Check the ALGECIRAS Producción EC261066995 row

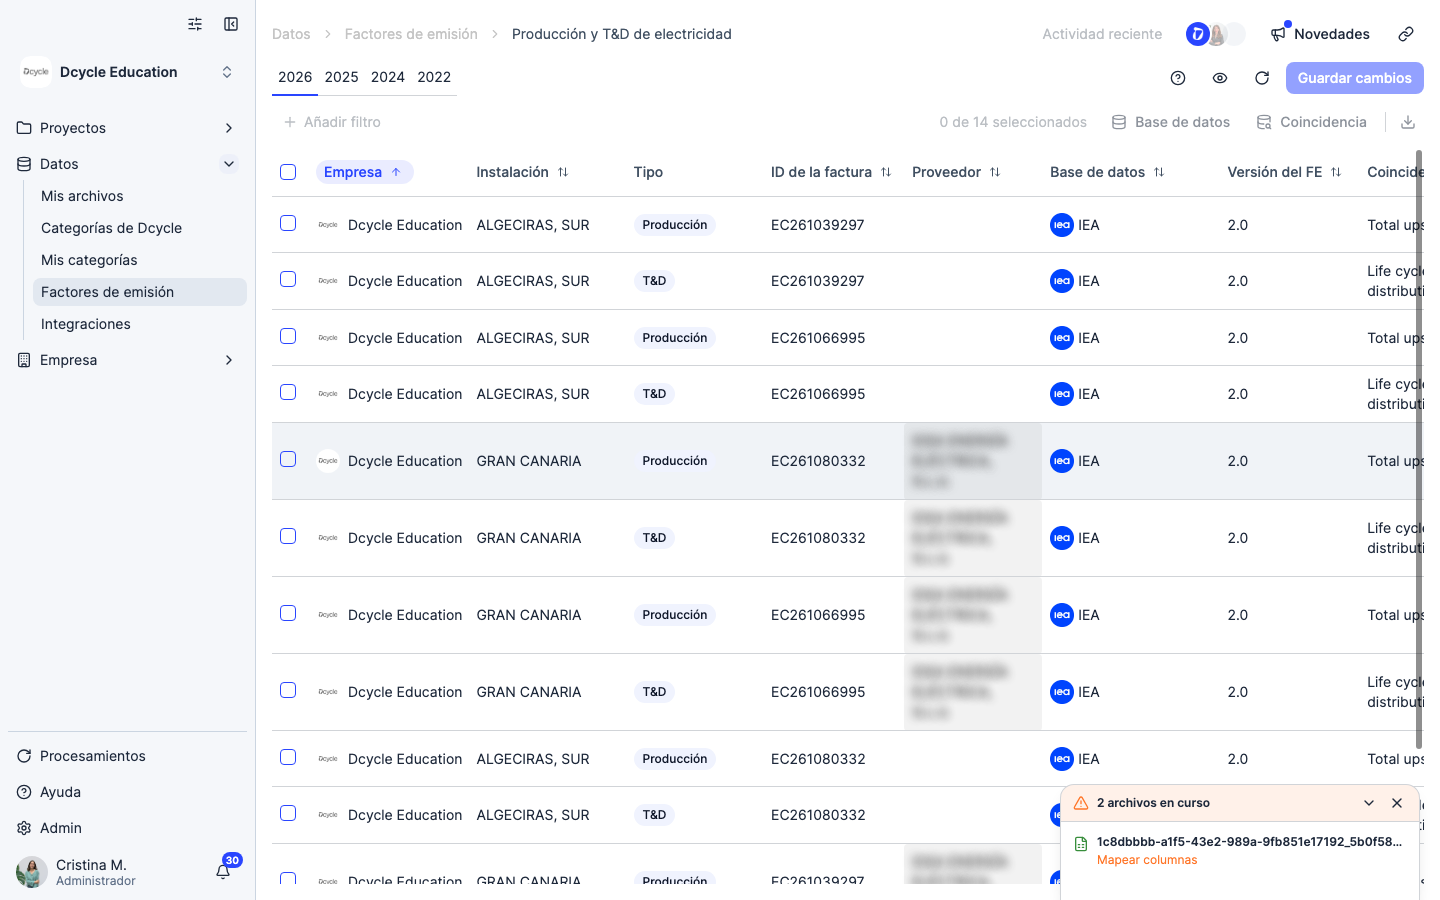click(x=288, y=336)
